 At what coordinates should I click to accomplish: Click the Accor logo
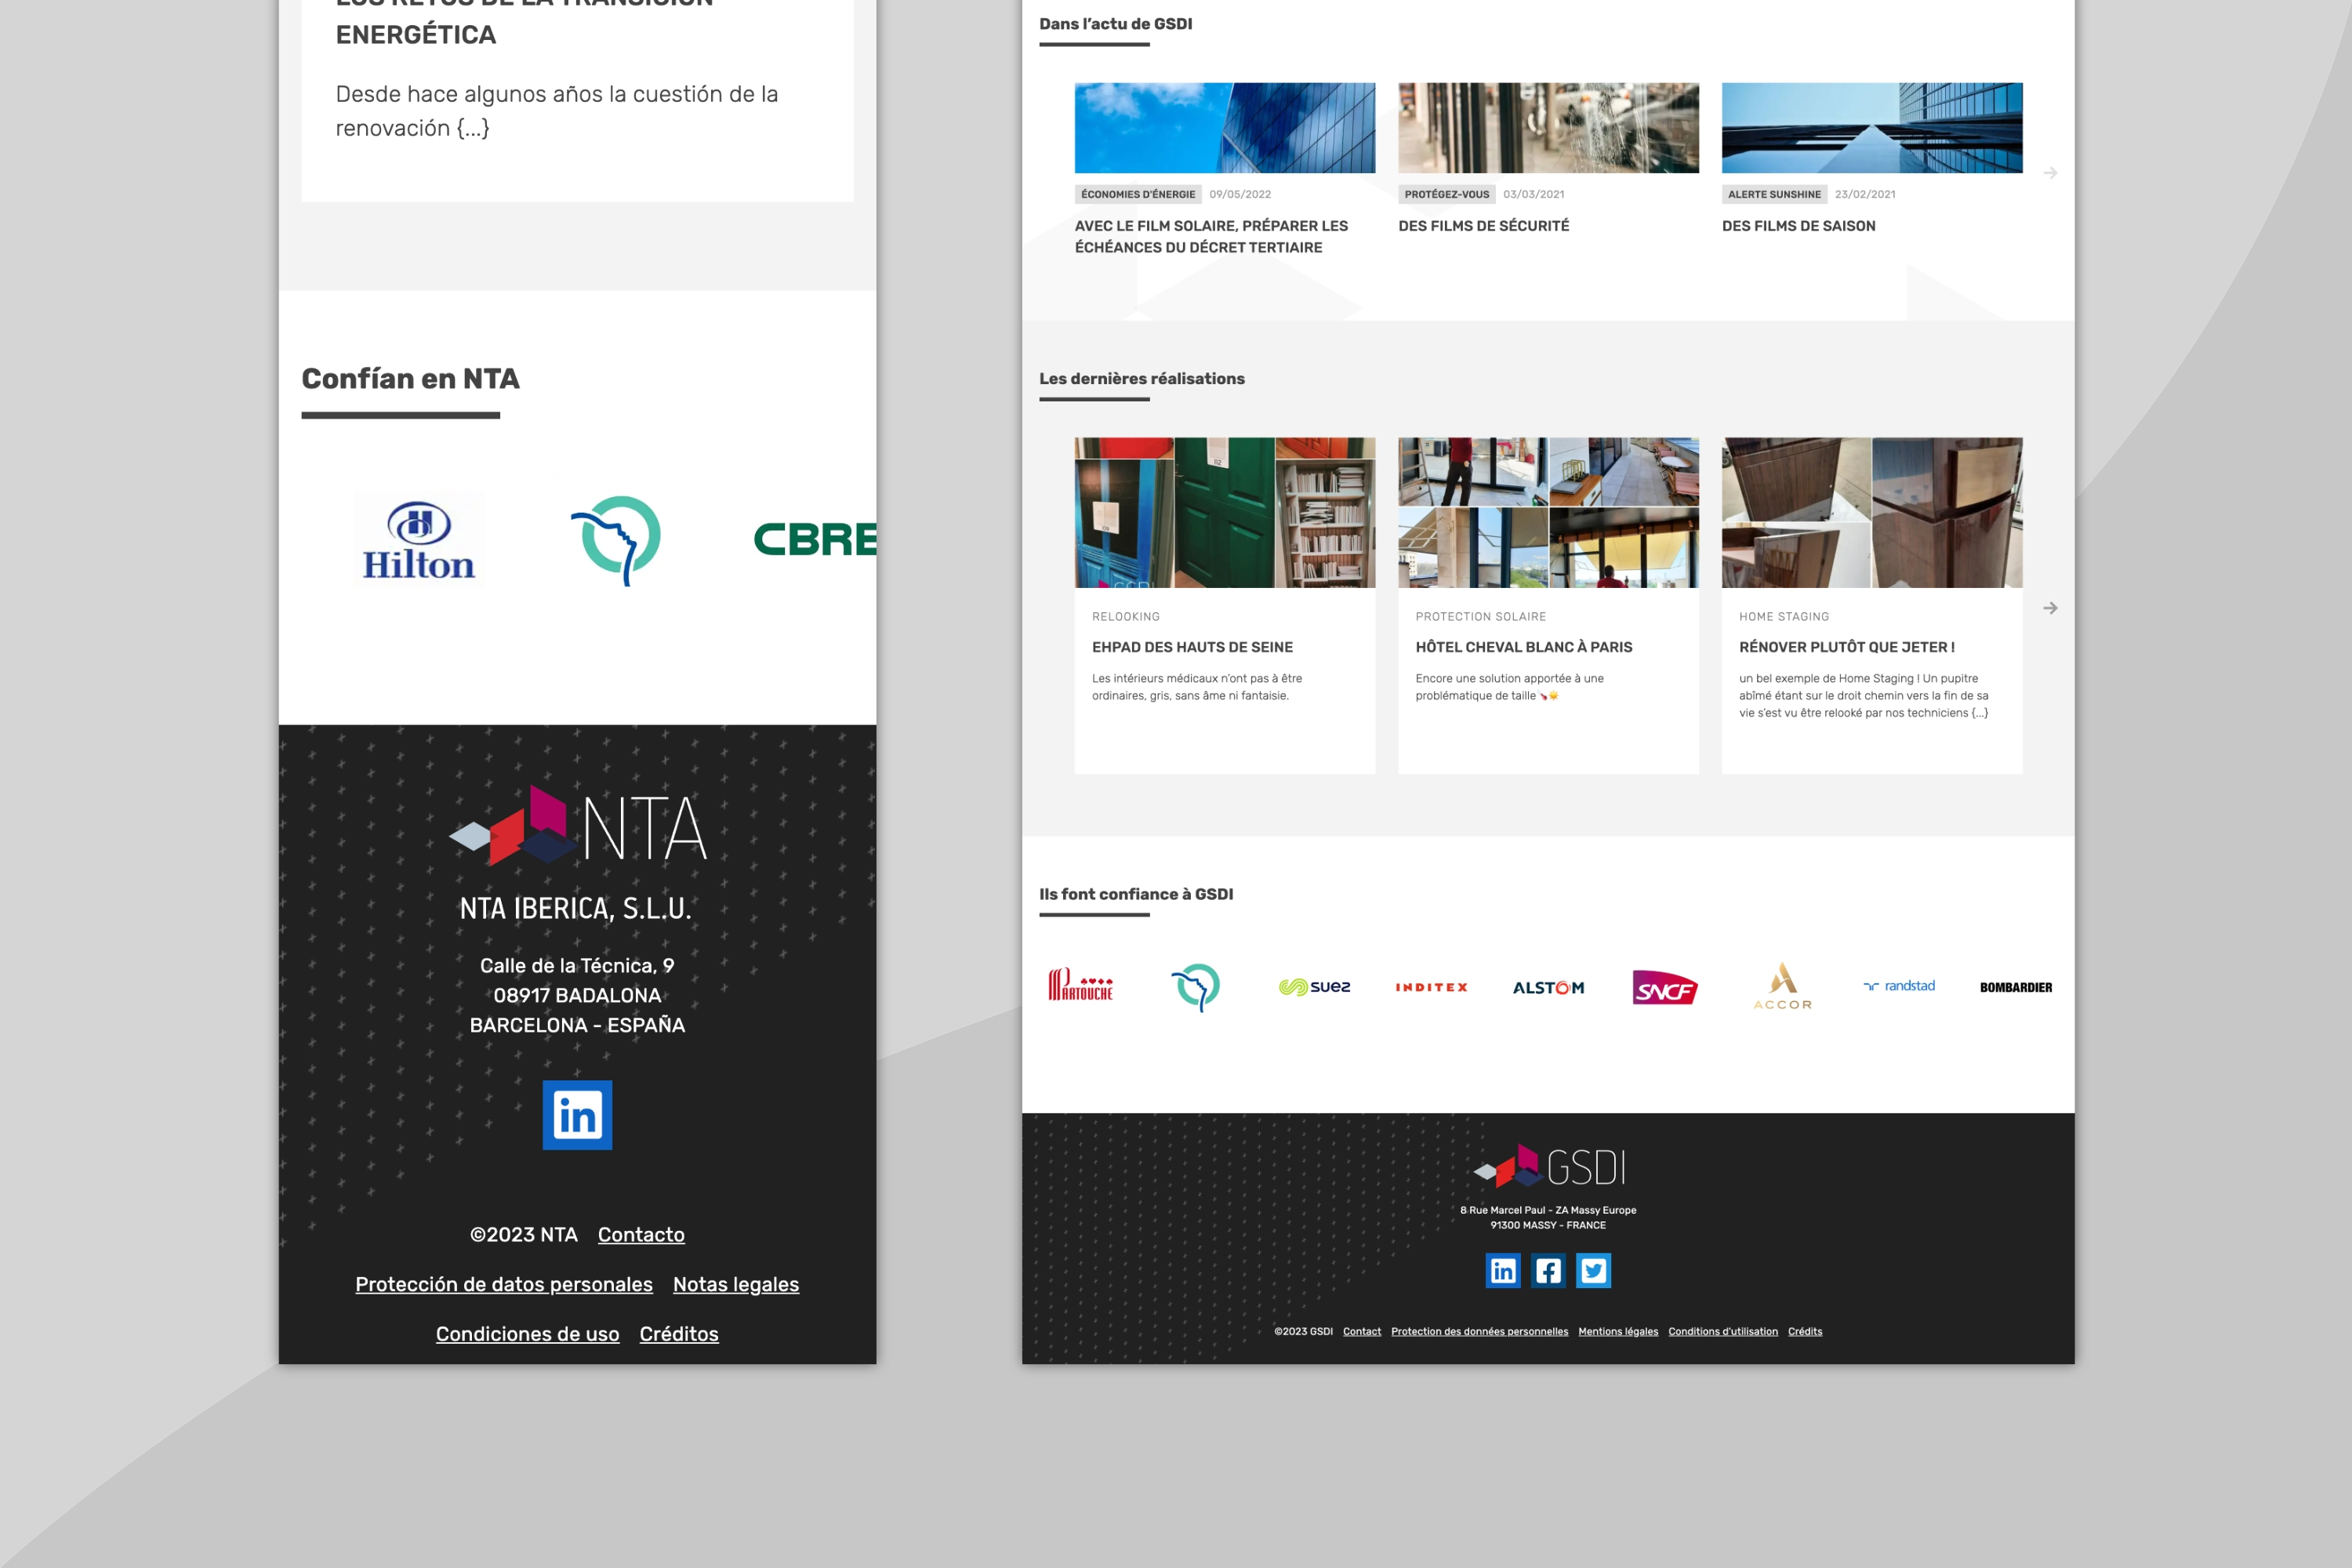(1782, 986)
